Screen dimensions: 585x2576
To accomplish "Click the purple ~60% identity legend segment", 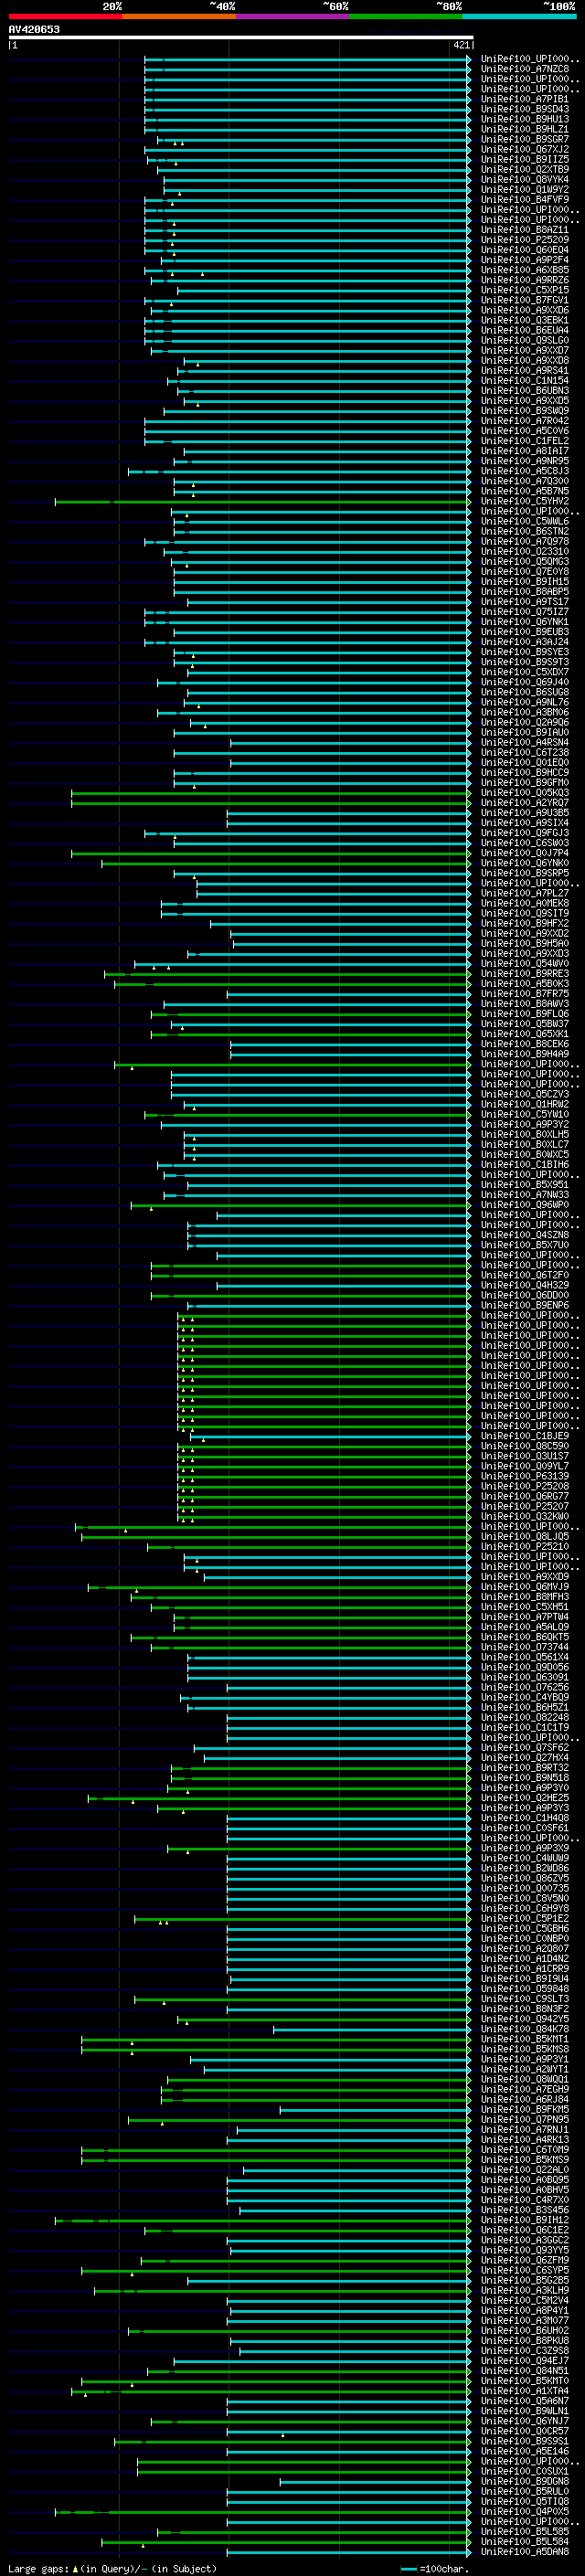I will pos(293,16).
